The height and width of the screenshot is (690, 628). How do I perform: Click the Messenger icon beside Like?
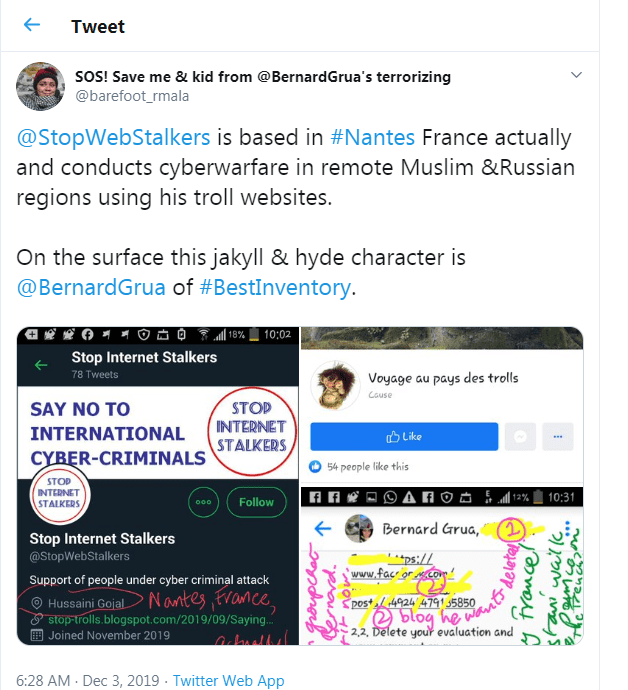pyautogui.click(x=521, y=436)
